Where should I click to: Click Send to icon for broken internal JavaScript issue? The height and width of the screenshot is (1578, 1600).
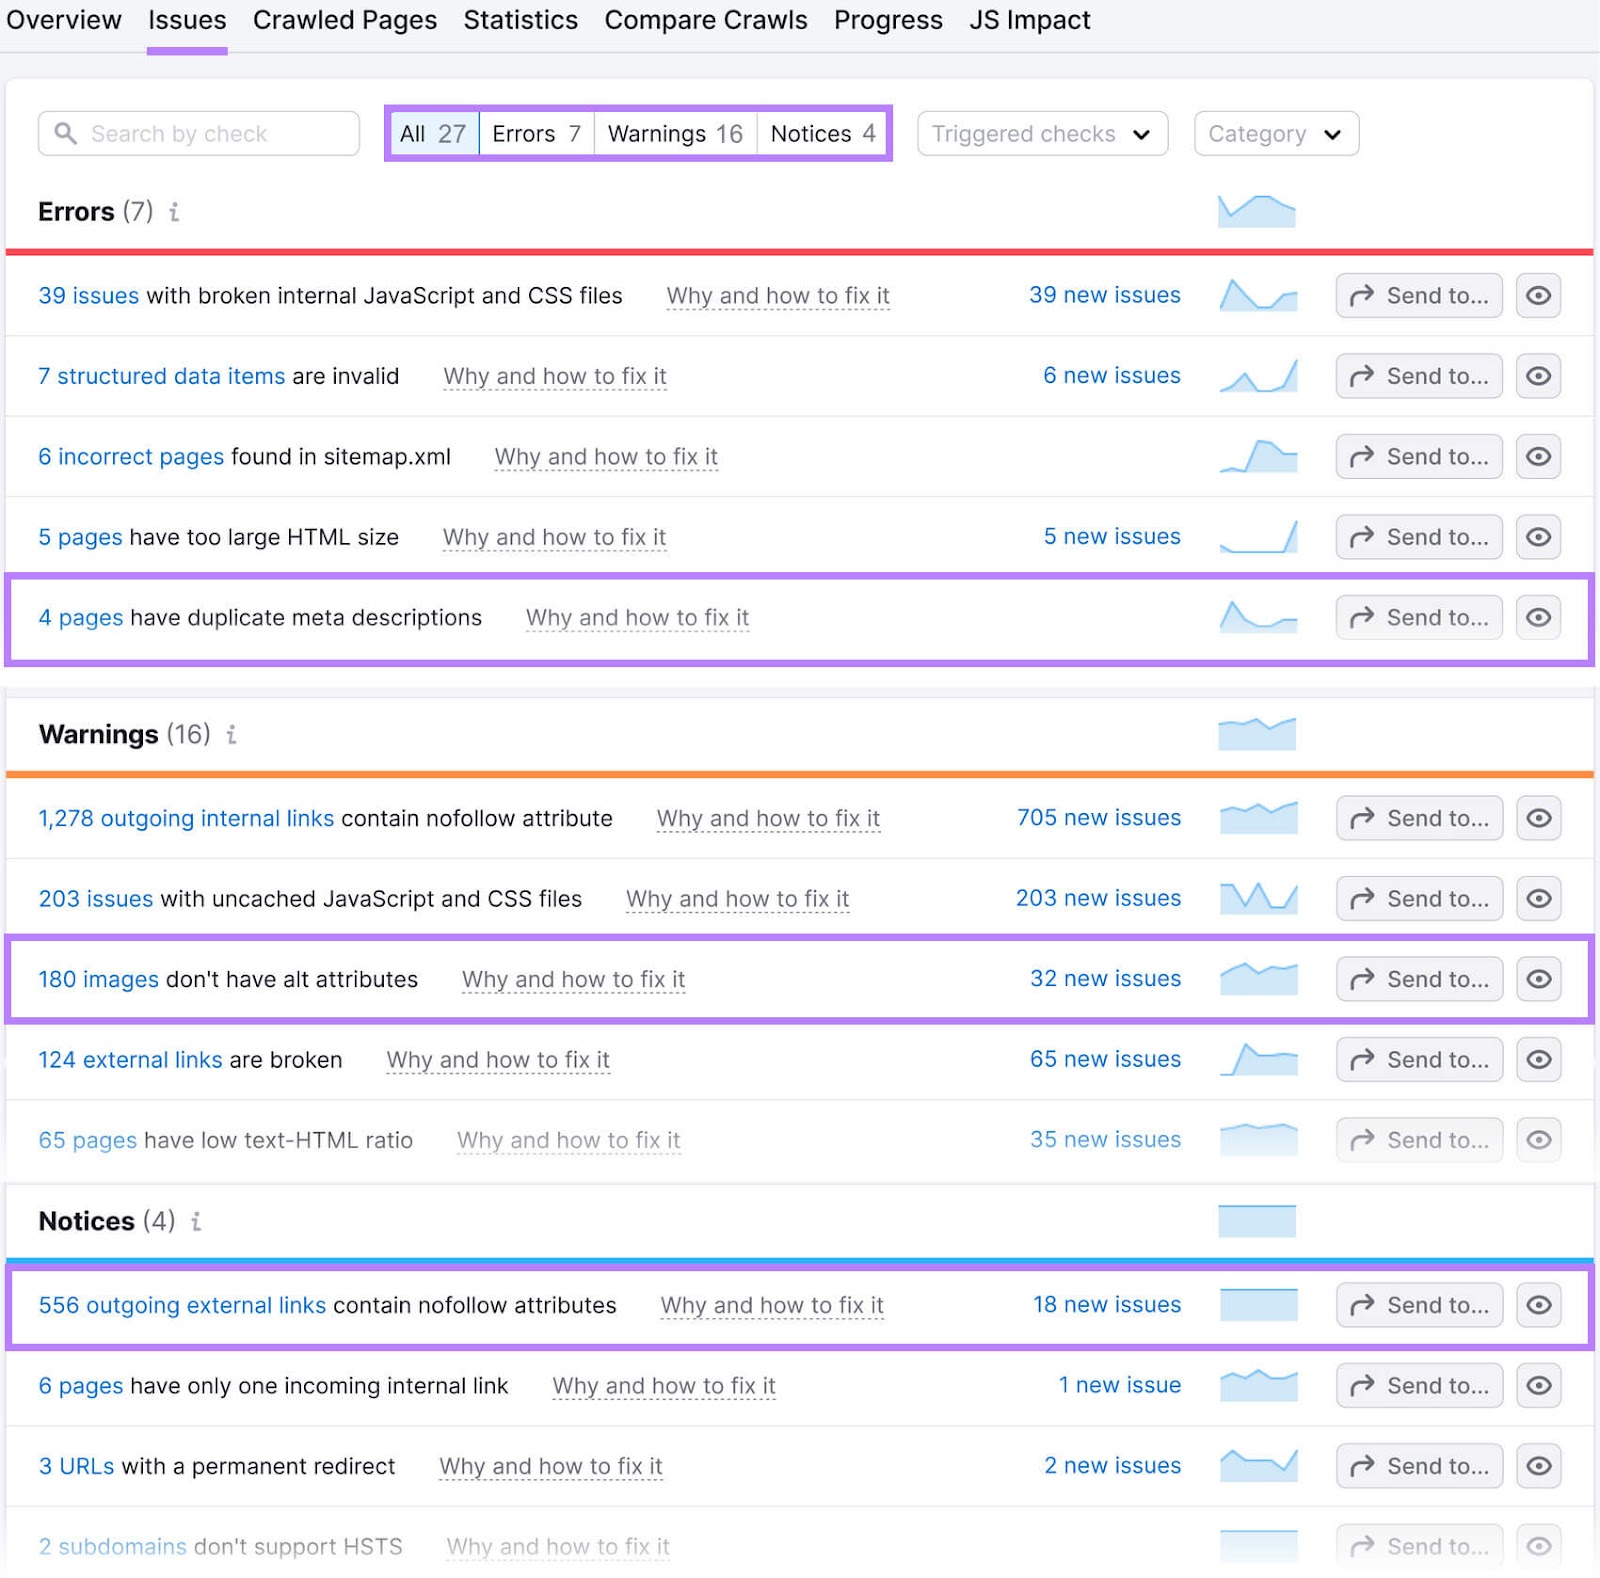pyautogui.click(x=1418, y=295)
